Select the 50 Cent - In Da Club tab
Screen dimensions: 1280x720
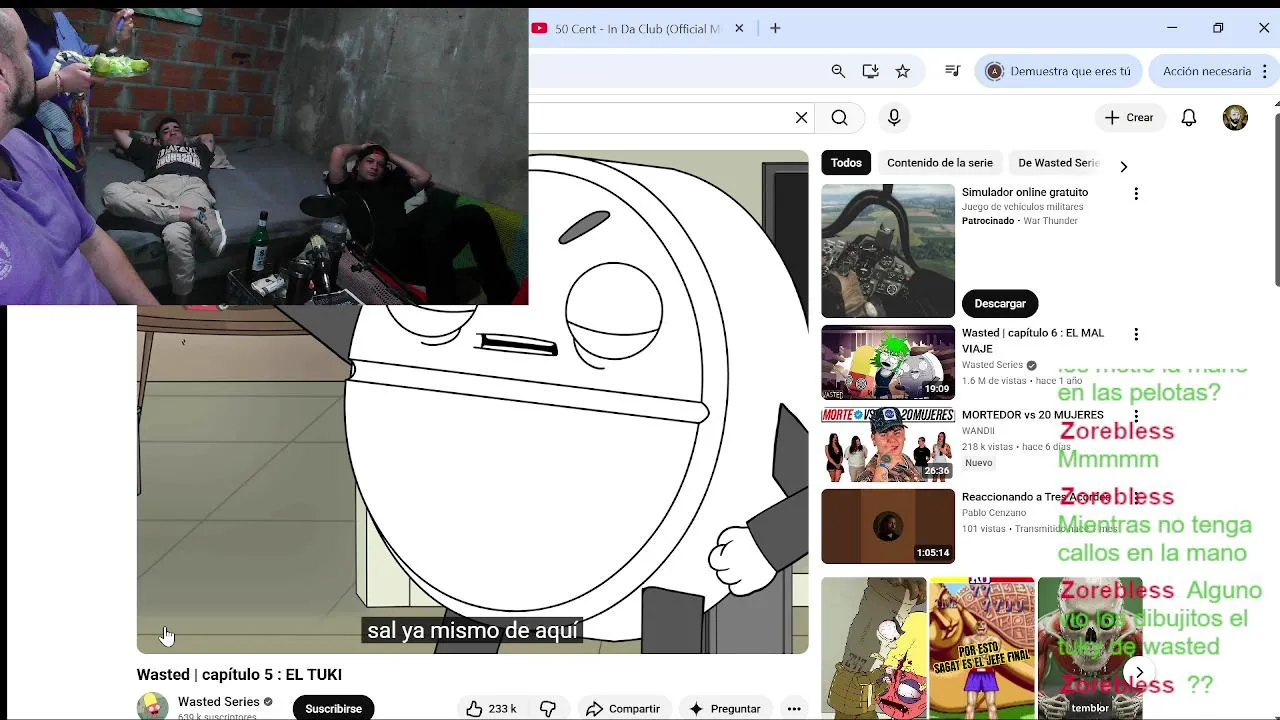pos(638,29)
